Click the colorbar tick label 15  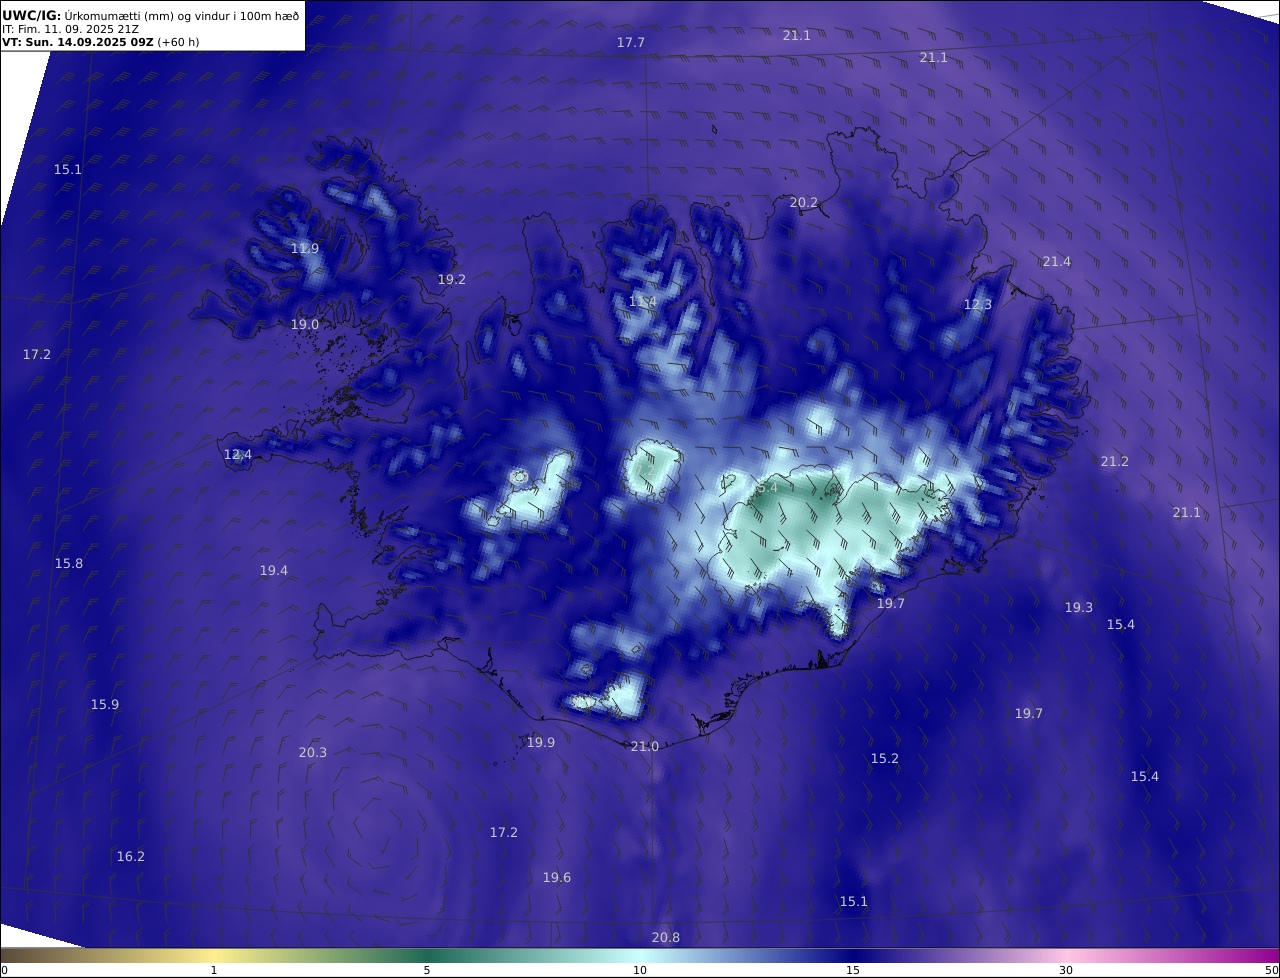tap(853, 971)
